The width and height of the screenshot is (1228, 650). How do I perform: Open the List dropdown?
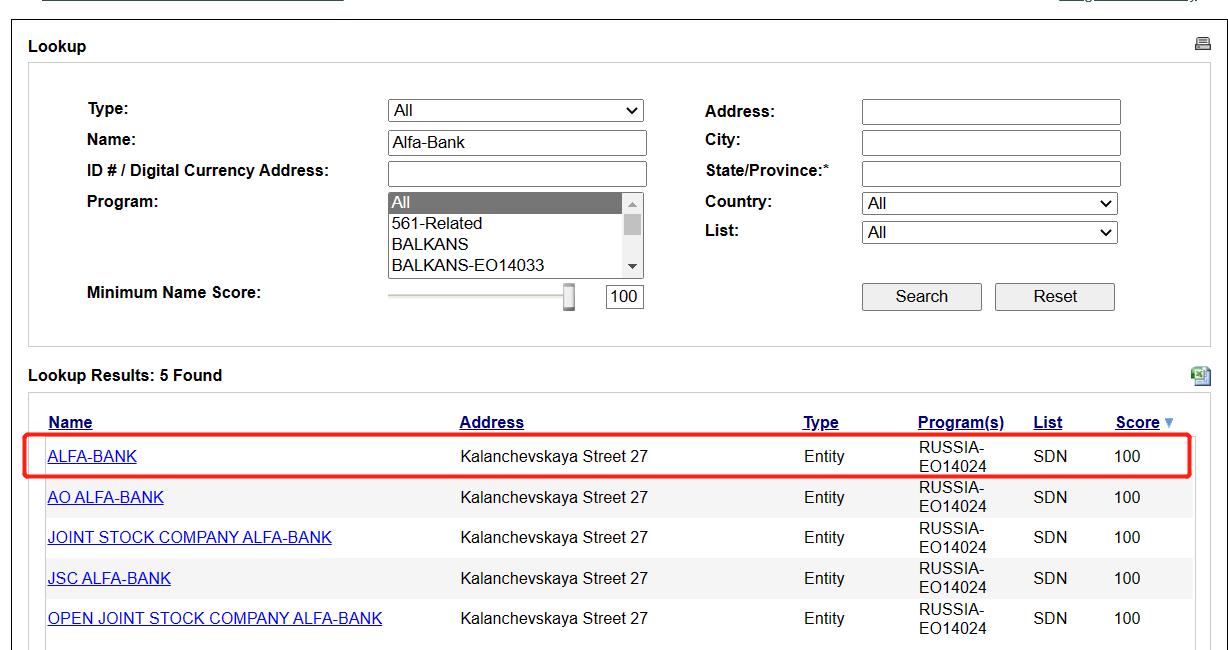click(x=989, y=232)
